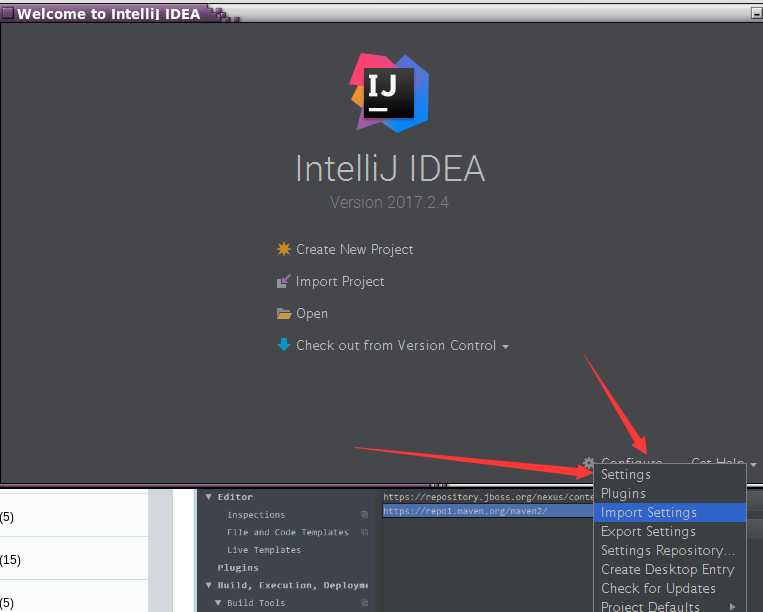The image size is (763, 612).
Task: Click the profile icon beside File and Code Templates
Action: pyautogui.click(x=364, y=532)
